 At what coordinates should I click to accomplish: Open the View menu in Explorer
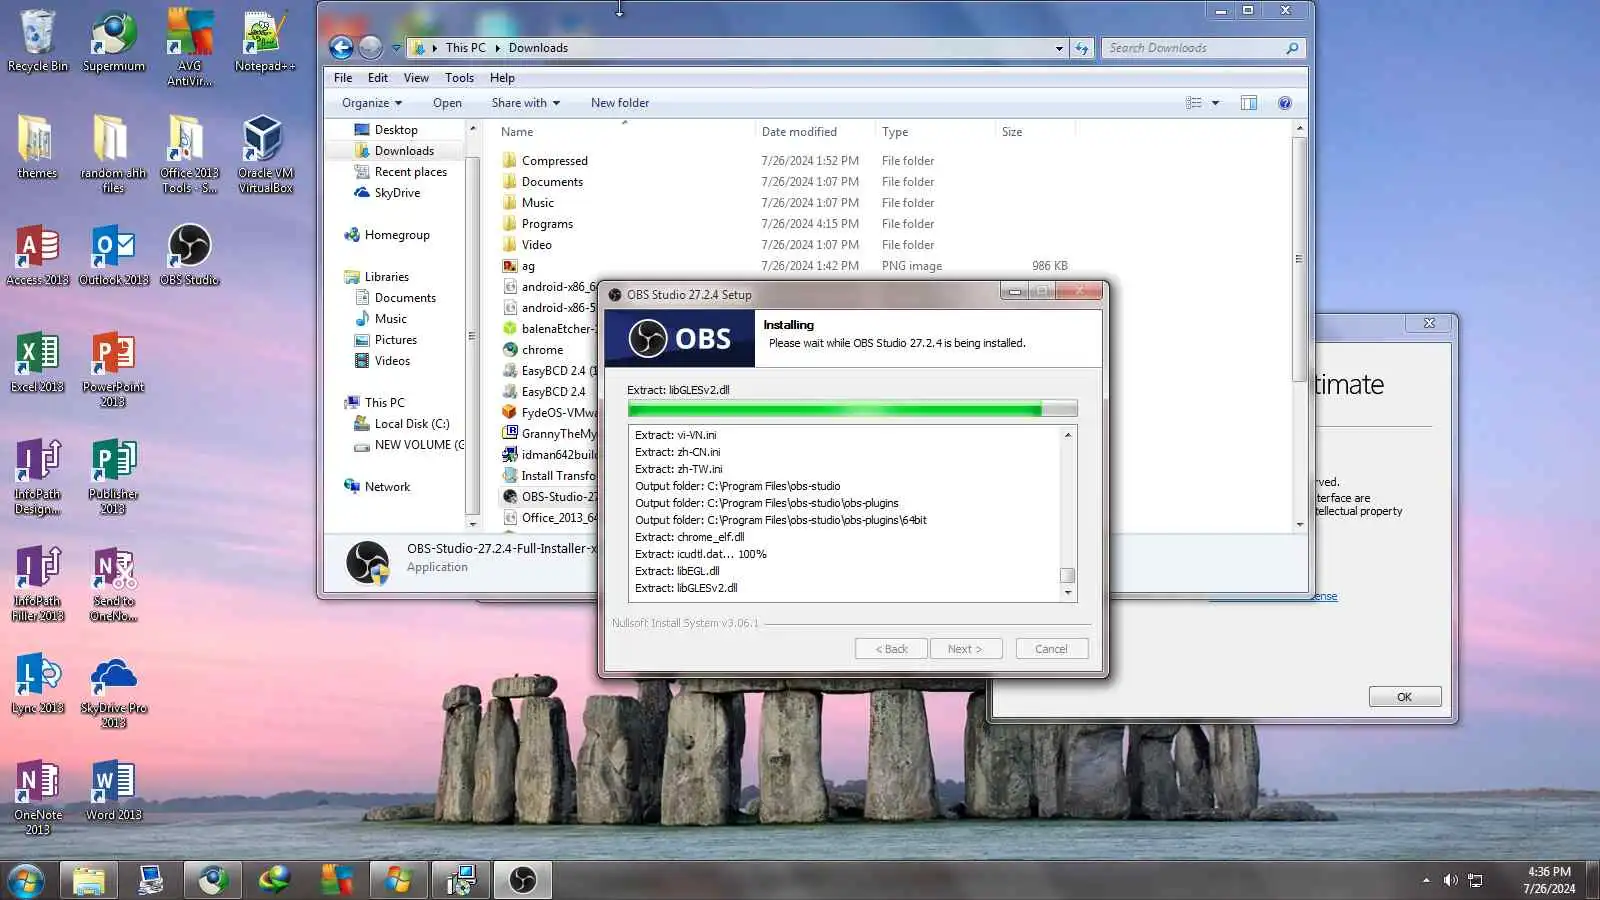click(416, 78)
